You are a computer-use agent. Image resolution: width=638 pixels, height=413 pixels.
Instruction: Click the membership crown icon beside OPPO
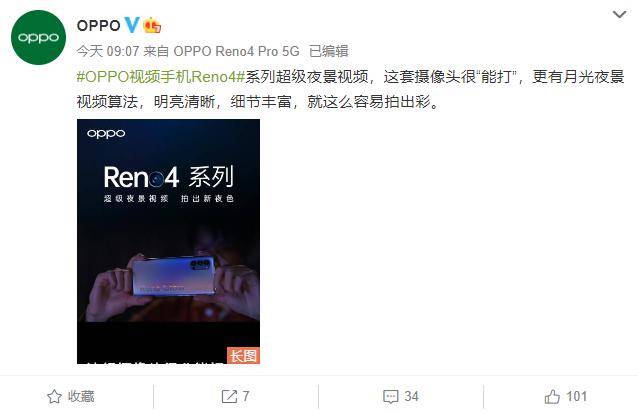pyautogui.click(x=152, y=25)
